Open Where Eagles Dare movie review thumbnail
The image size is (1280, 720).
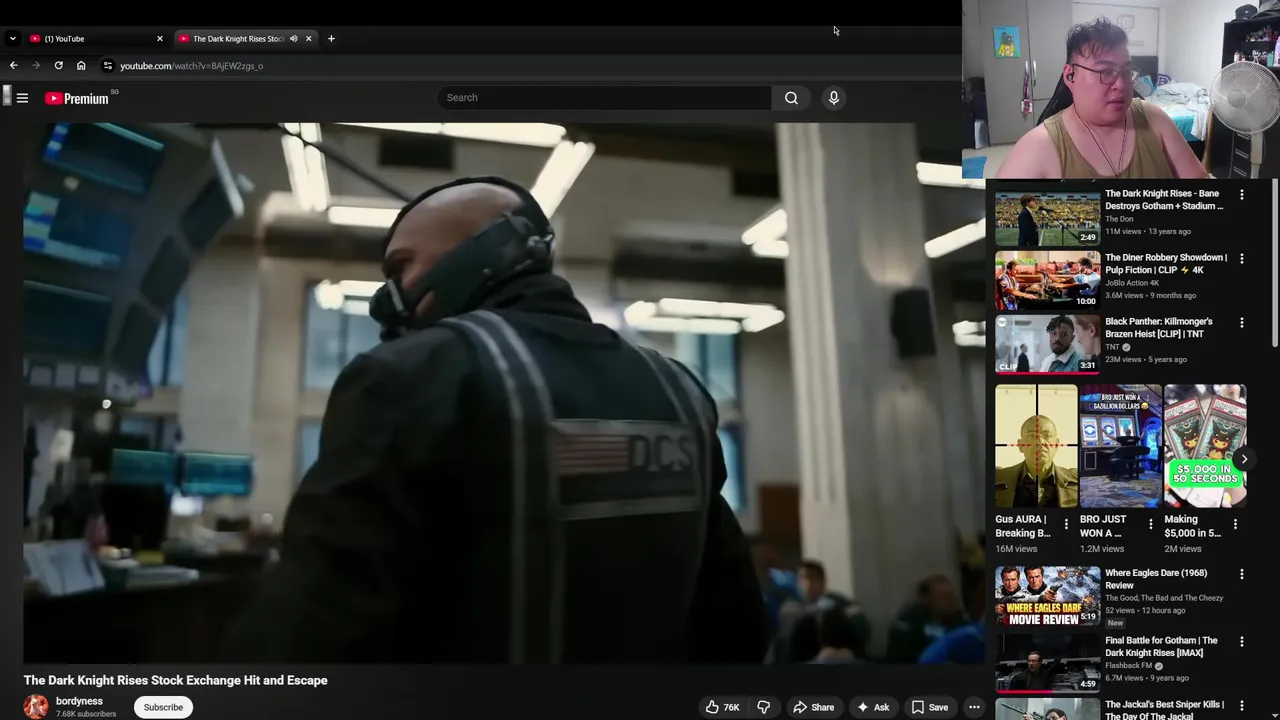[1047, 597]
